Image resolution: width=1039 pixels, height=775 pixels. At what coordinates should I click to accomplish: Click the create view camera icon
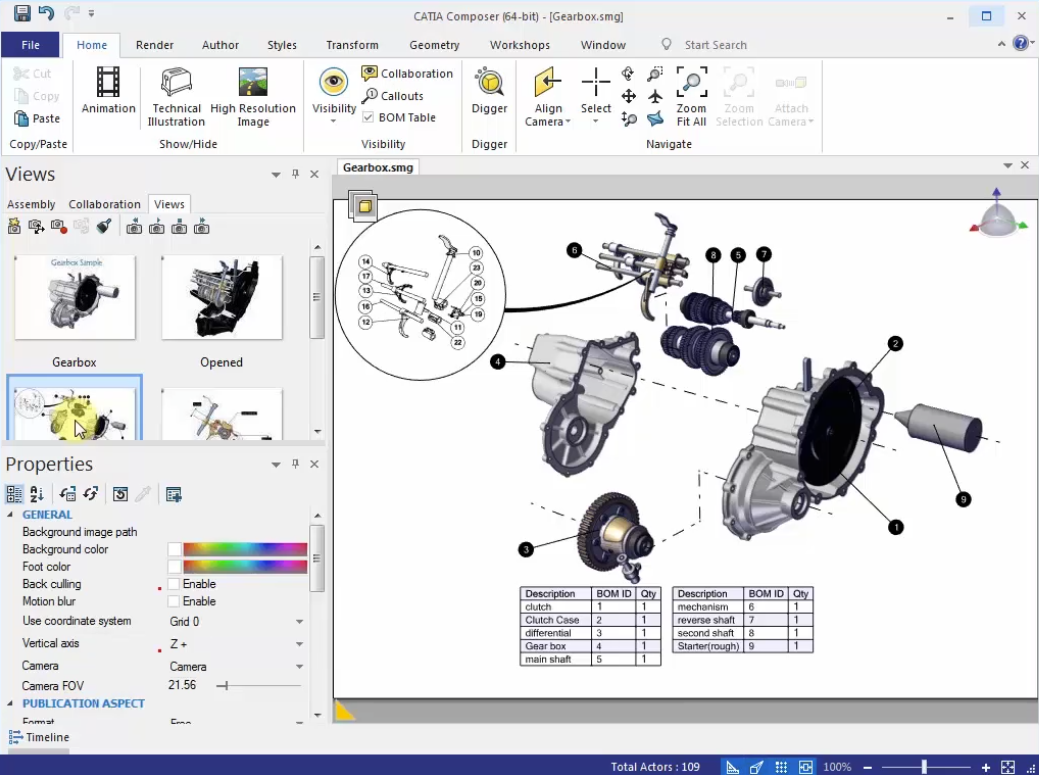(14, 227)
